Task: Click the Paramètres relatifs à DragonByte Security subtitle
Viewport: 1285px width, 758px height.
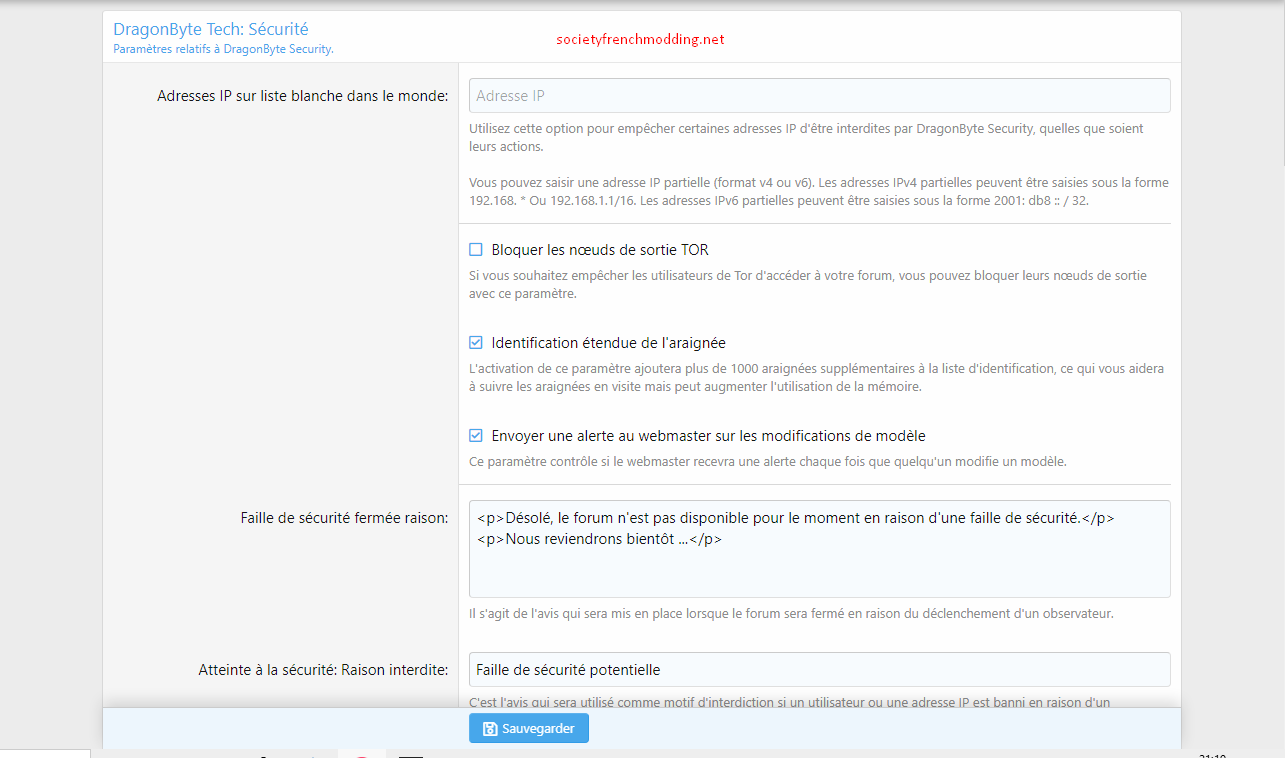Action: (223, 48)
